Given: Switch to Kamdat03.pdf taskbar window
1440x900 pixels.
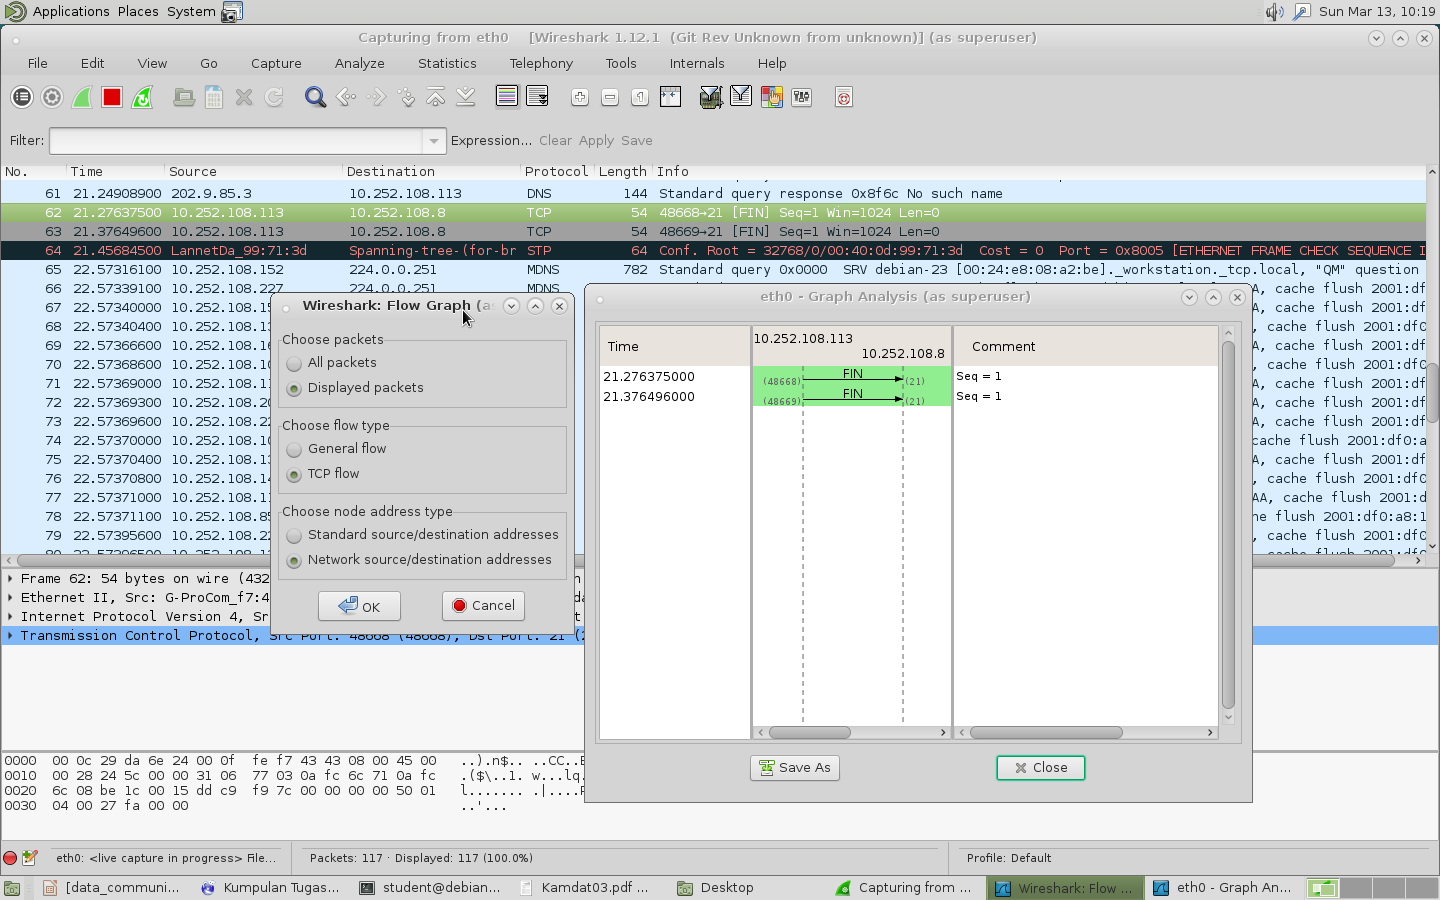Looking at the screenshot, I should tap(586, 888).
